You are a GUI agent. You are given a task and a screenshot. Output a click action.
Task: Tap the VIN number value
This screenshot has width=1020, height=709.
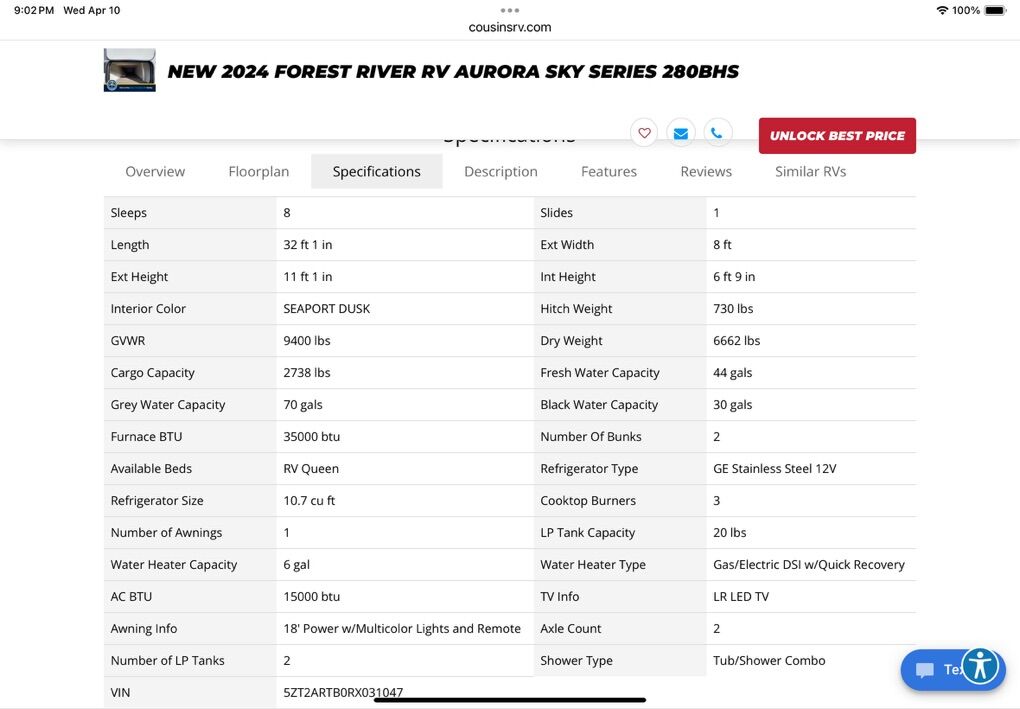pos(343,692)
